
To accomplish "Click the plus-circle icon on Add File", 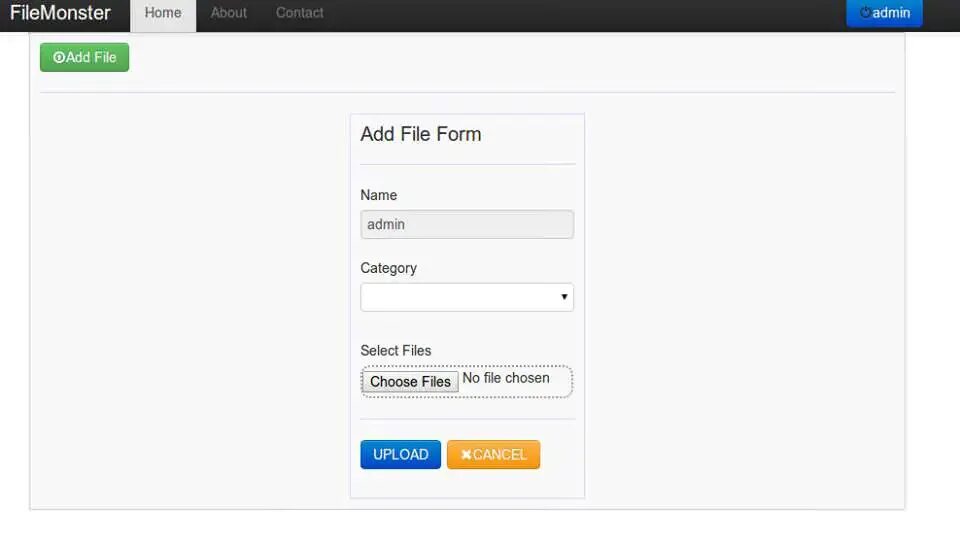I will pyautogui.click(x=59, y=58).
